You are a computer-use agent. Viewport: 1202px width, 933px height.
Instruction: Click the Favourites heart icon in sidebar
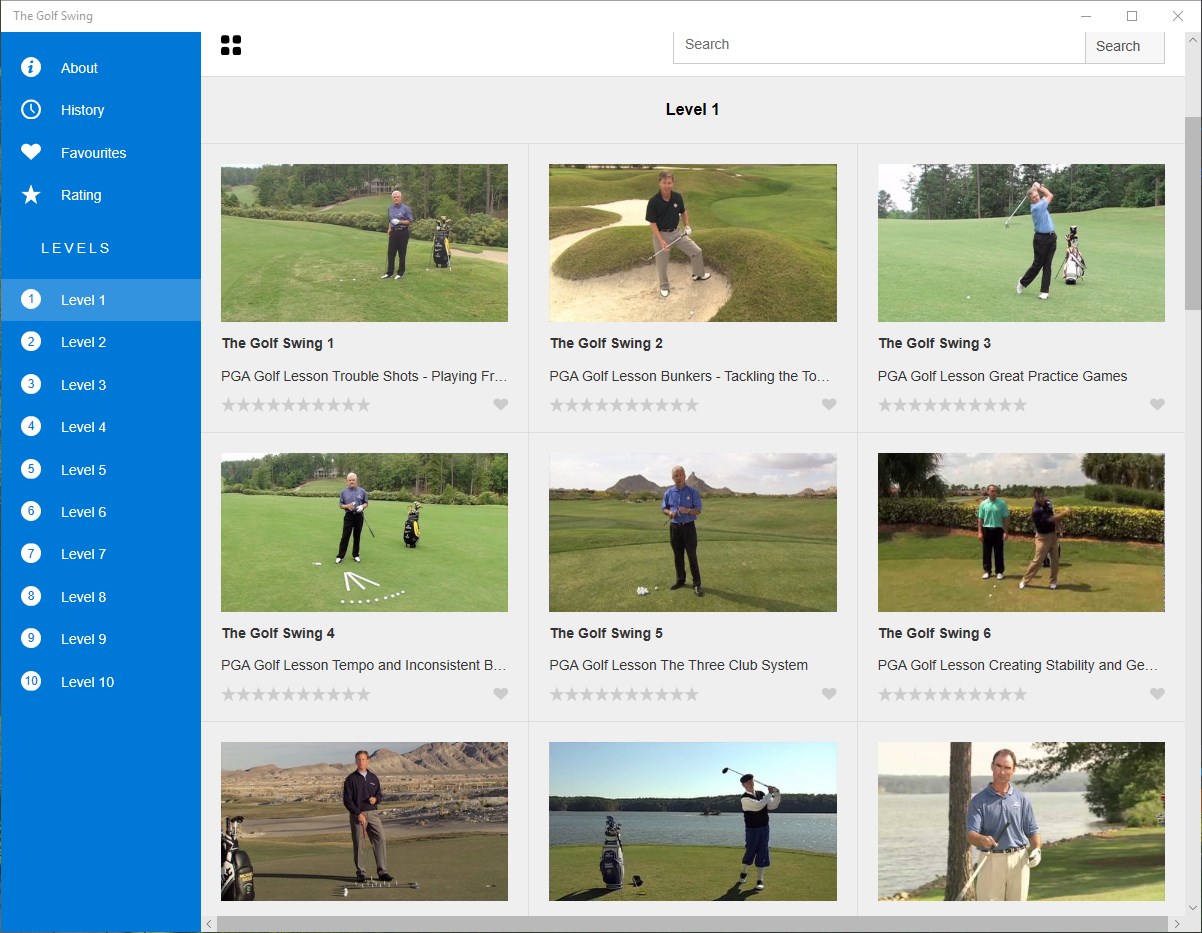click(x=31, y=152)
